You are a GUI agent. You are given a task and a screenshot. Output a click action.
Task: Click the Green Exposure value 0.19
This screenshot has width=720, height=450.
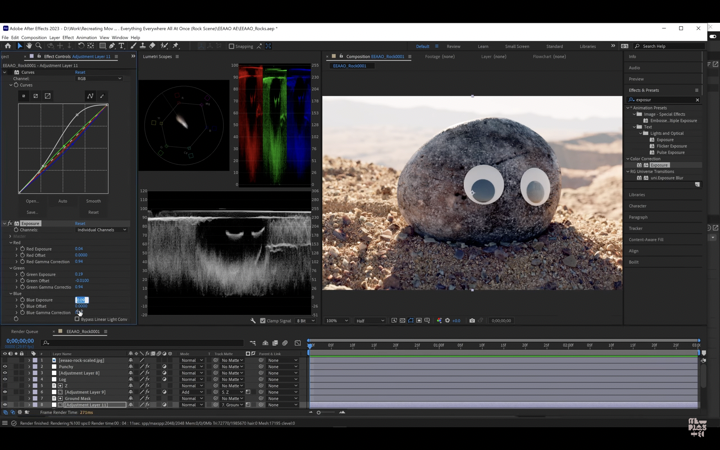coord(79,274)
